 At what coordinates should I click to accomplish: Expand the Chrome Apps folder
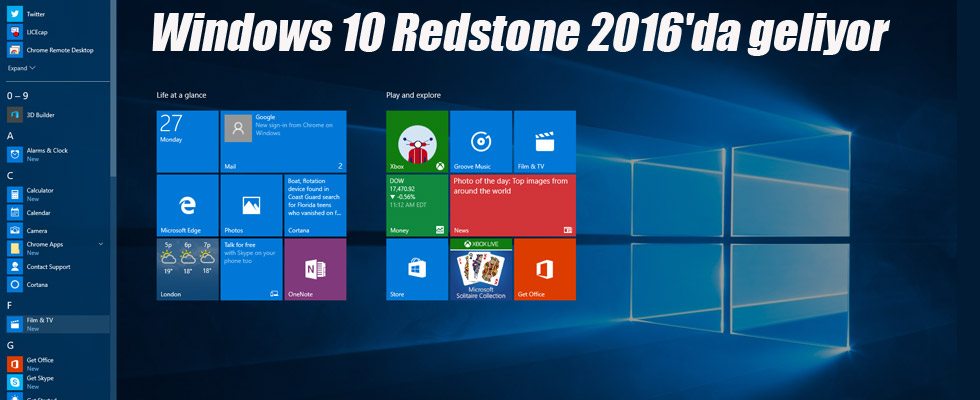(x=100, y=244)
